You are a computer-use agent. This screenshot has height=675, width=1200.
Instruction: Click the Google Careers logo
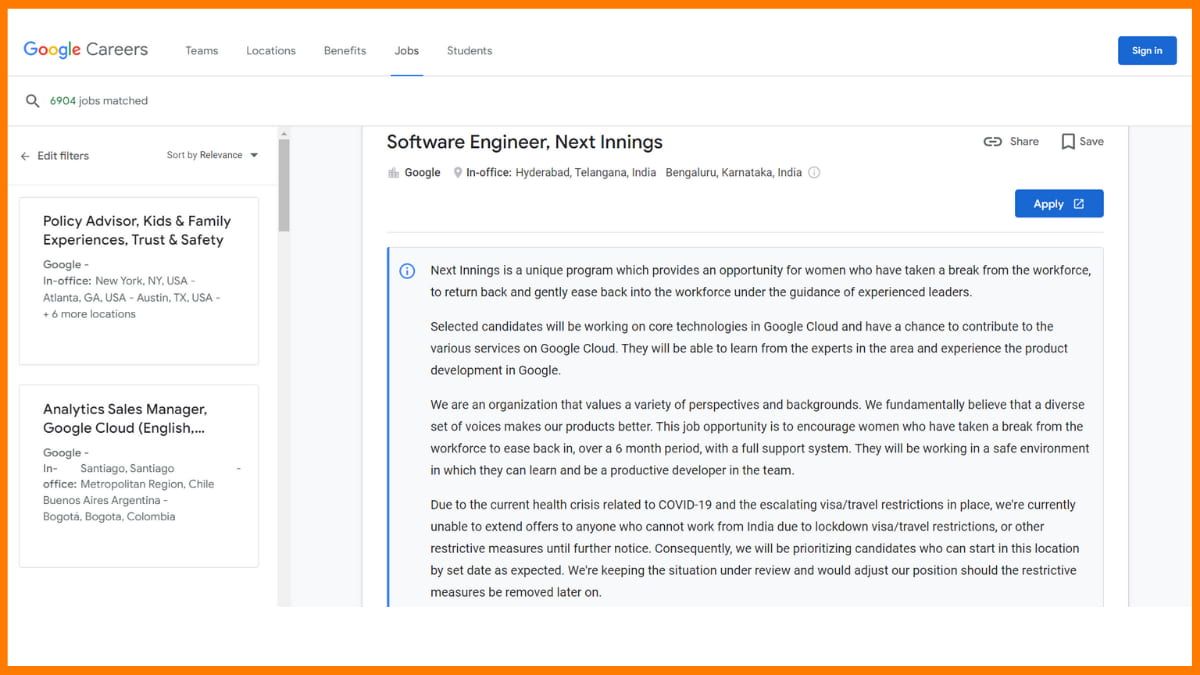pyautogui.click(x=85, y=50)
